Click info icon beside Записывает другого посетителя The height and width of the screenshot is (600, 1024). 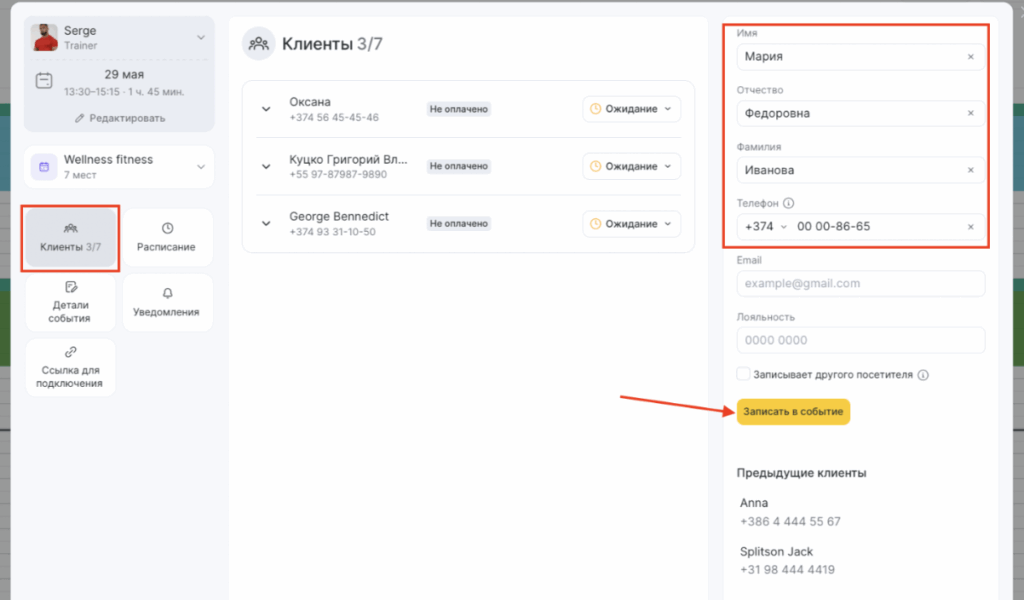point(923,375)
